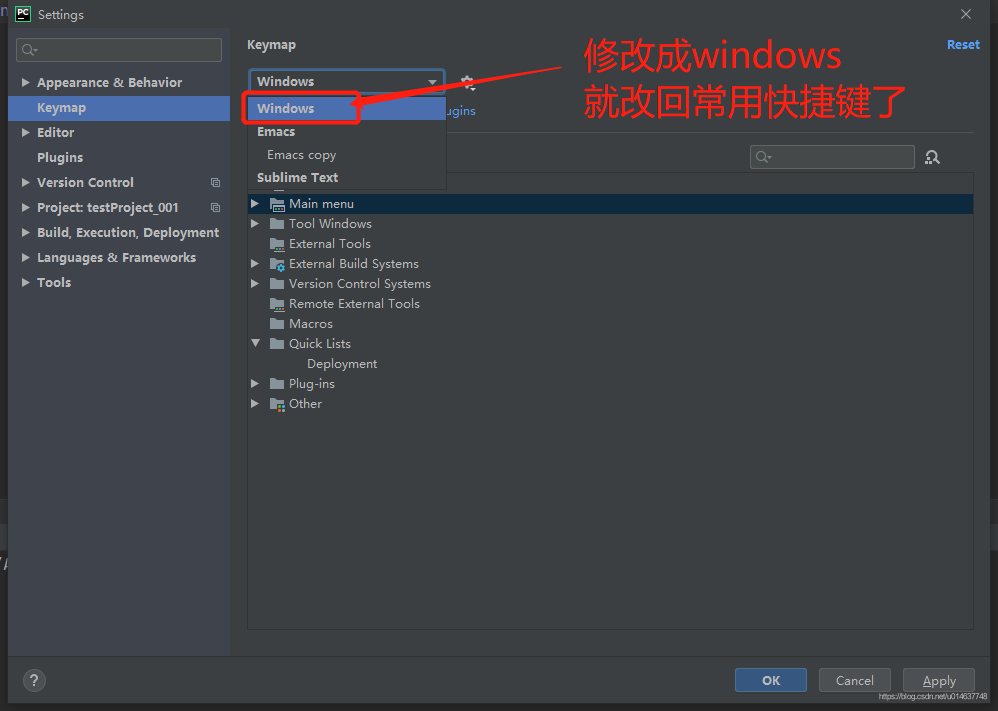Expand External Build Systems arrow
Viewport: 998px width, 711px height.
pyautogui.click(x=255, y=264)
